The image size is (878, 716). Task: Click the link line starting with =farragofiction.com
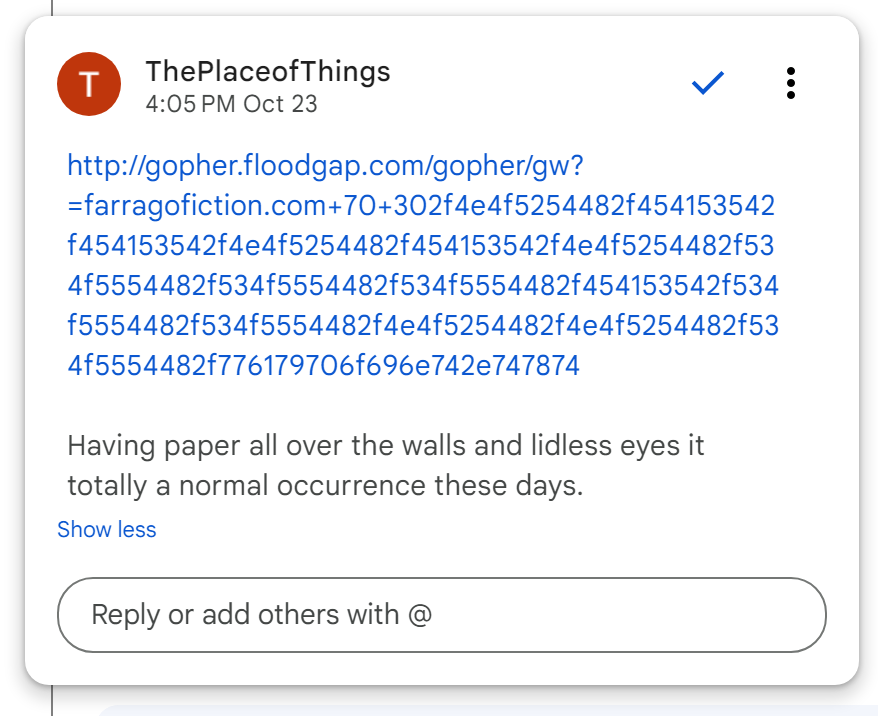click(421, 206)
